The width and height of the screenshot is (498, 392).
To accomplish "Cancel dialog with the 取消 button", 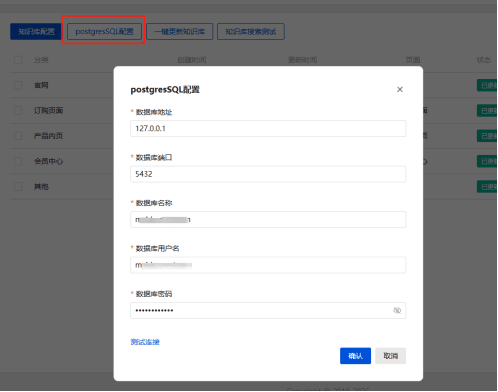I will coord(391,356).
